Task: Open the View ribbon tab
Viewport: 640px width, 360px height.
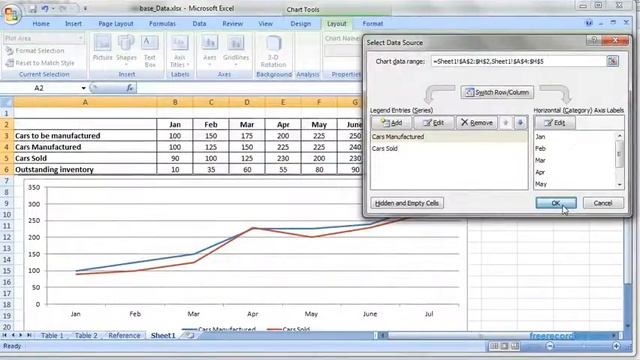Action: [265, 24]
